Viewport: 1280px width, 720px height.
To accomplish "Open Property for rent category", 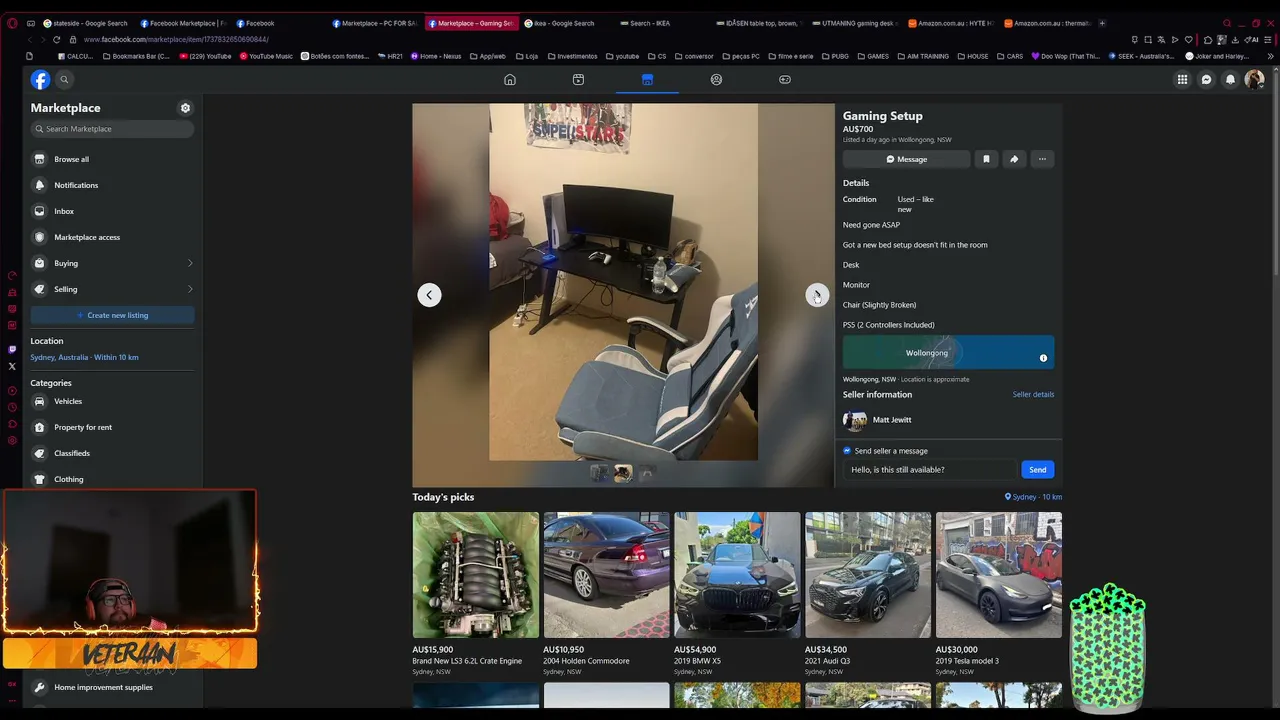I will 112,427.
